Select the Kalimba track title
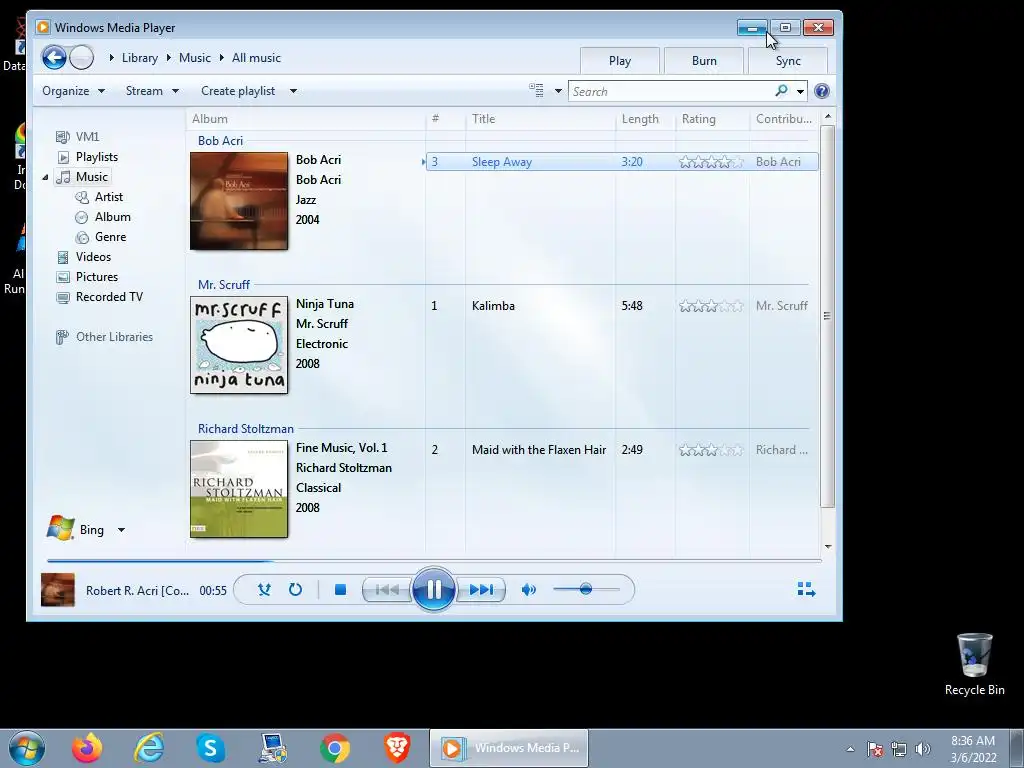This screenshot has height=768, width=1024. click(493, 306)
